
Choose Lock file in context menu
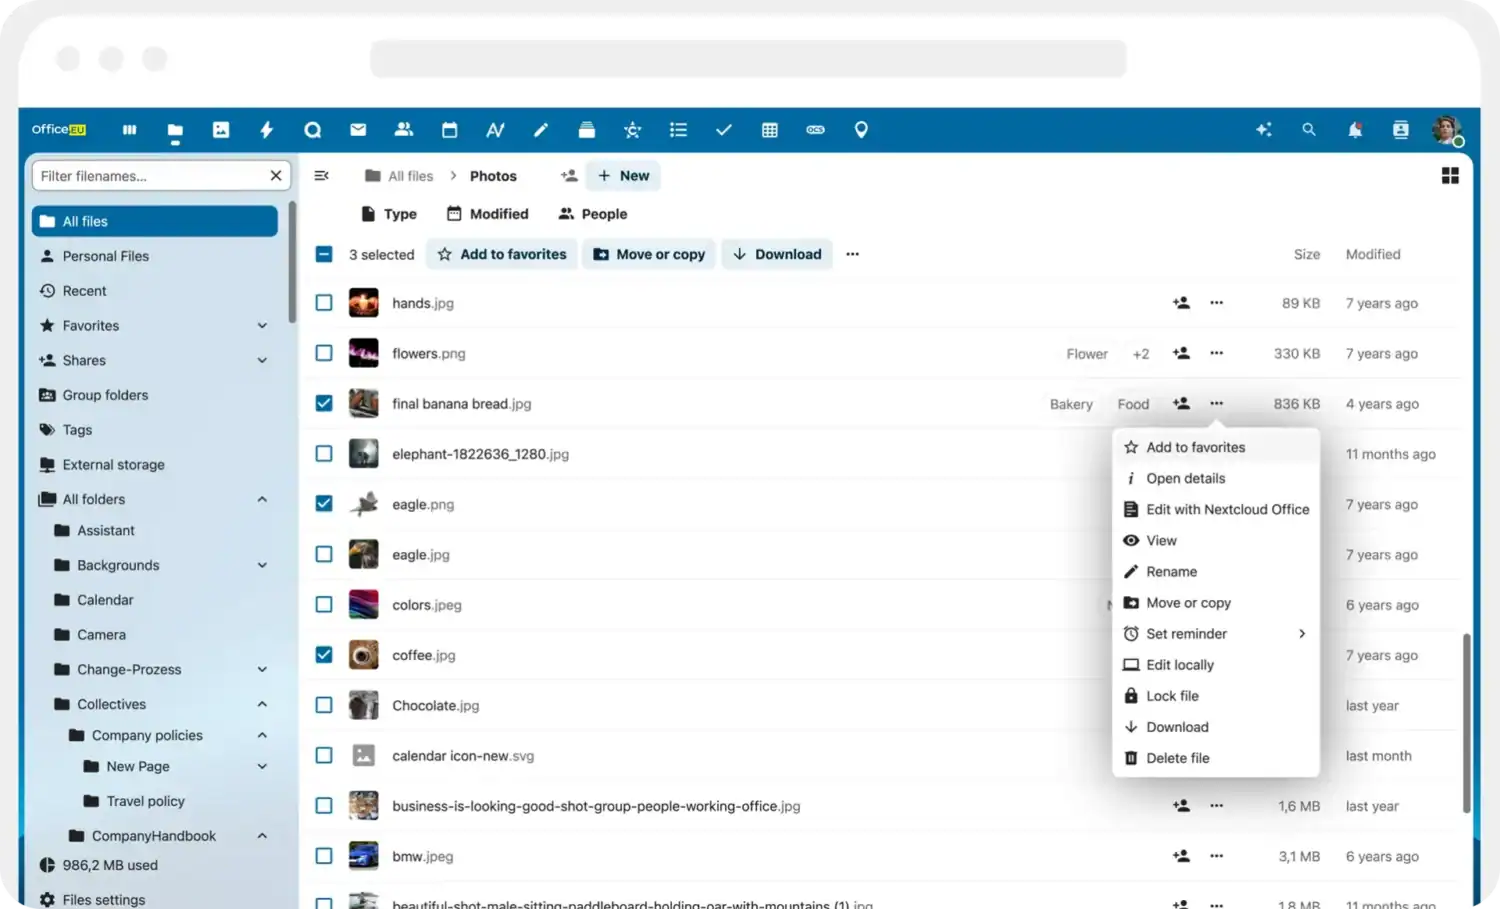click(x=1216, y=696)
